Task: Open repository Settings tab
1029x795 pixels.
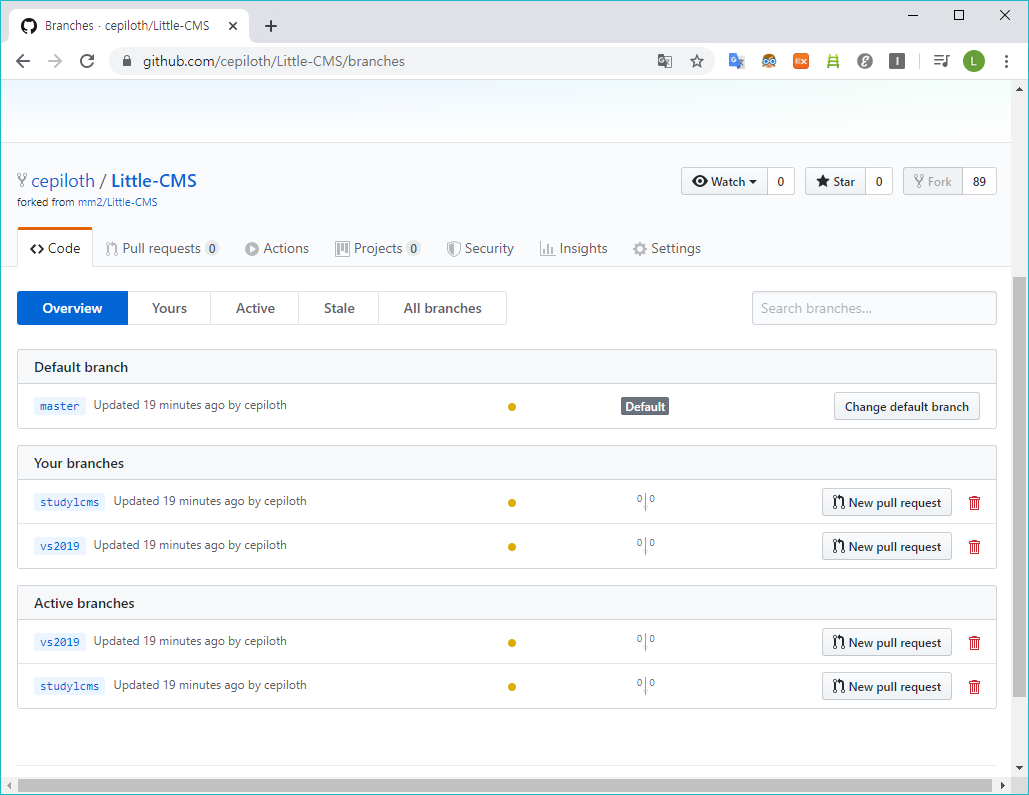Action: click(667, 248)
